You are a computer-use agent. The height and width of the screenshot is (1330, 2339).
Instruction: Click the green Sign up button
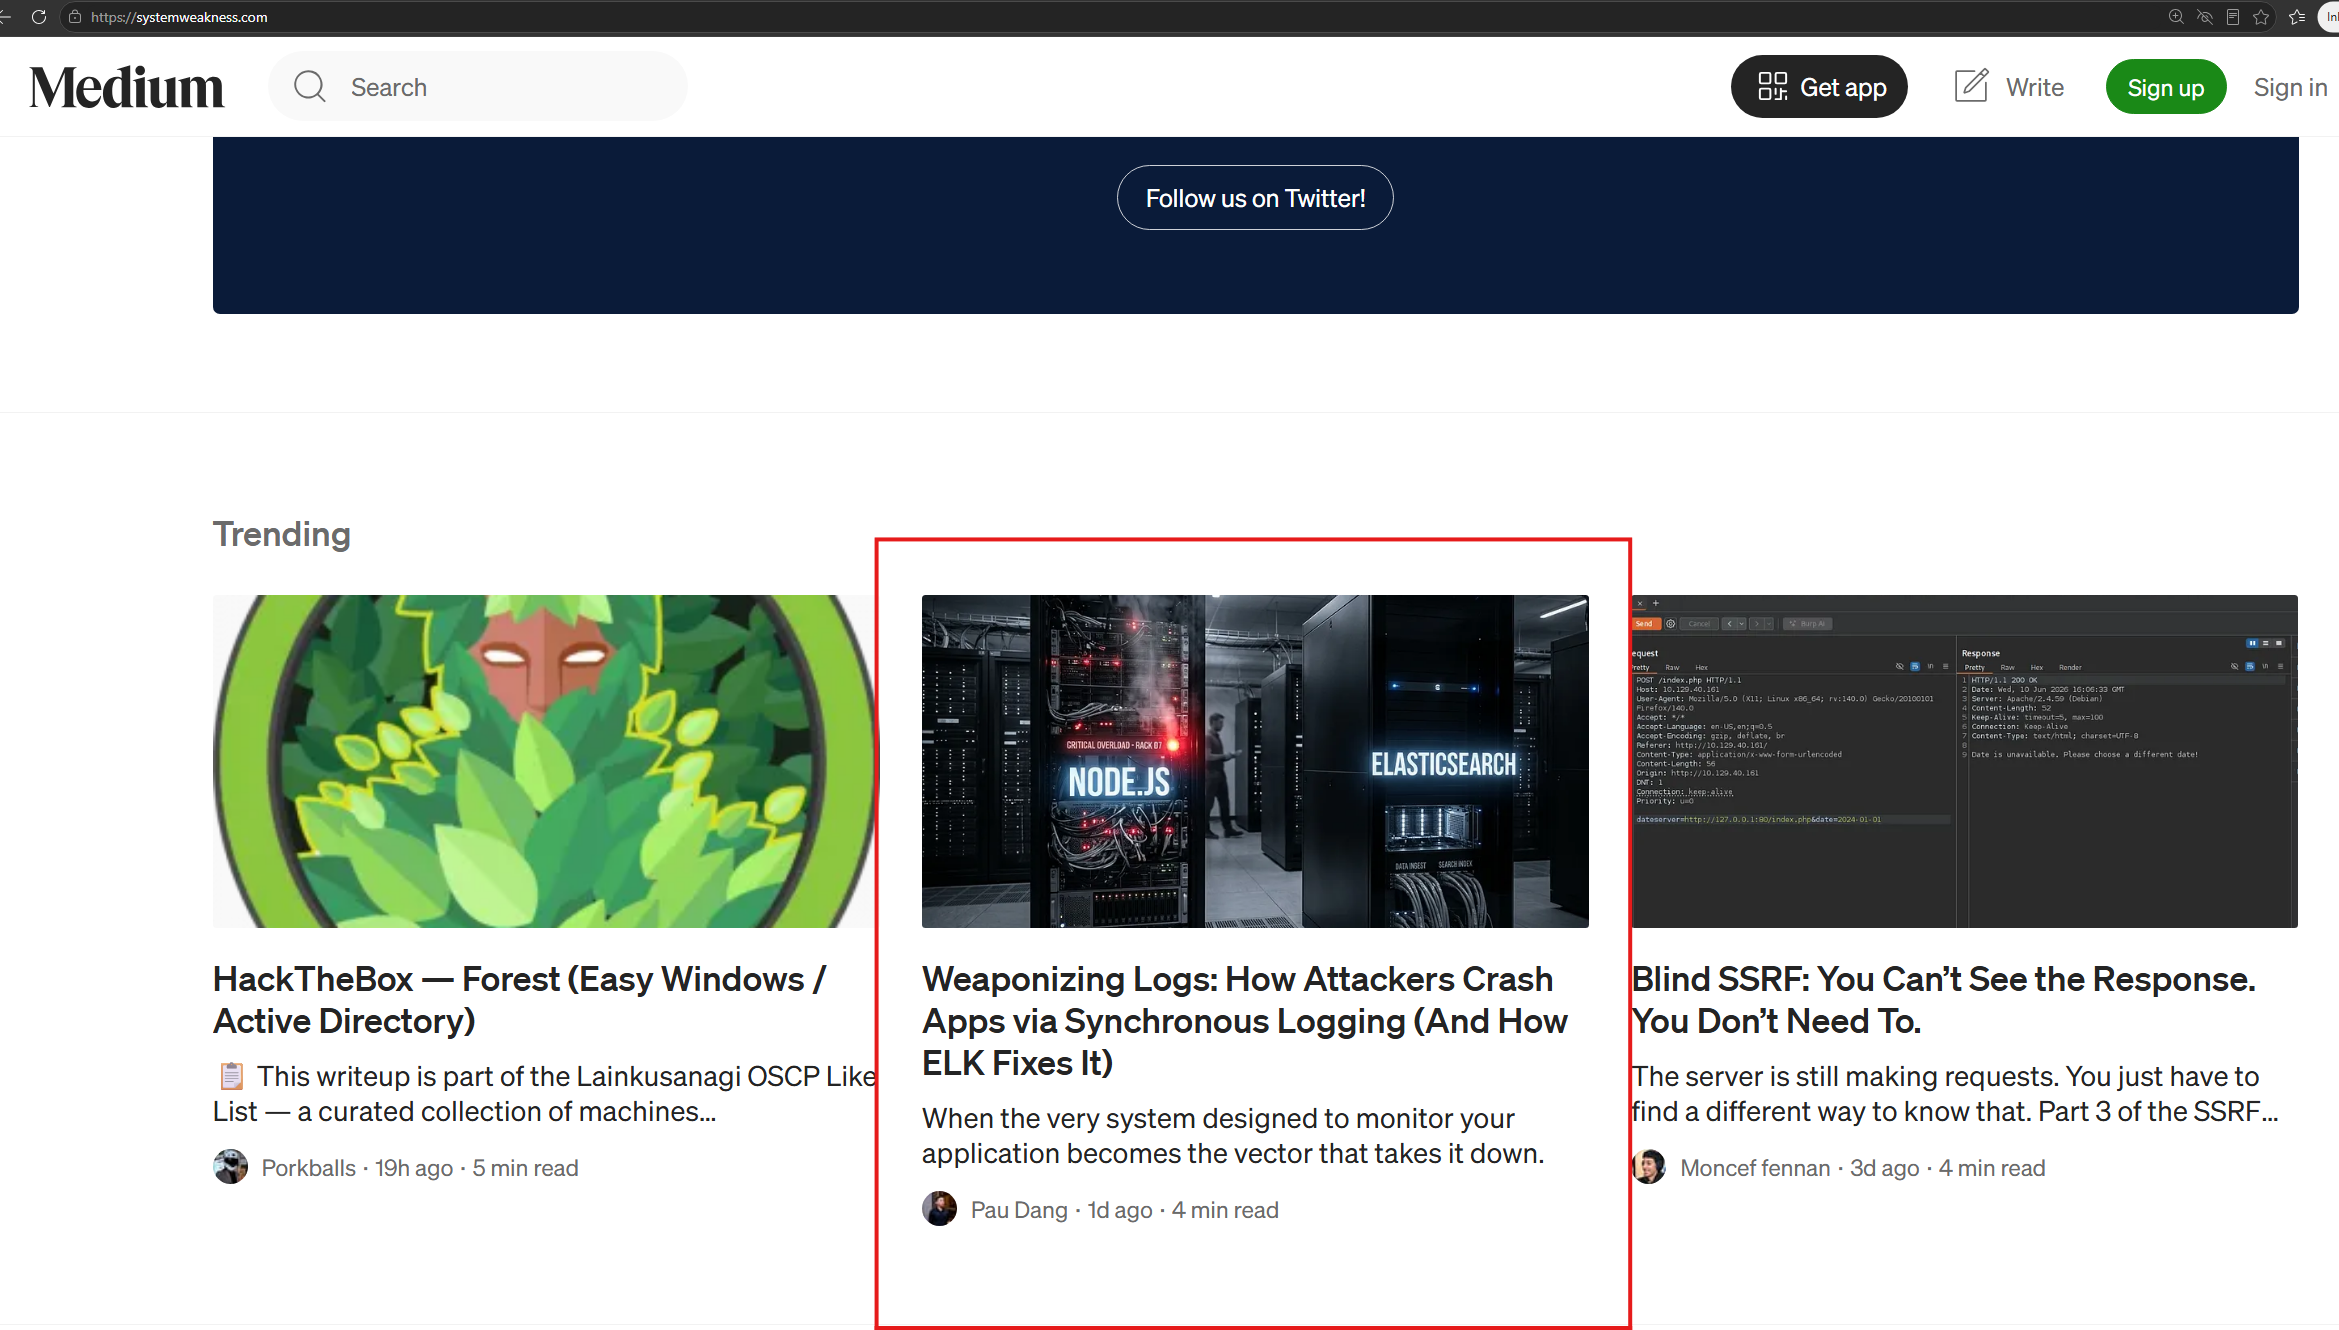click(x=2165, y=87)
